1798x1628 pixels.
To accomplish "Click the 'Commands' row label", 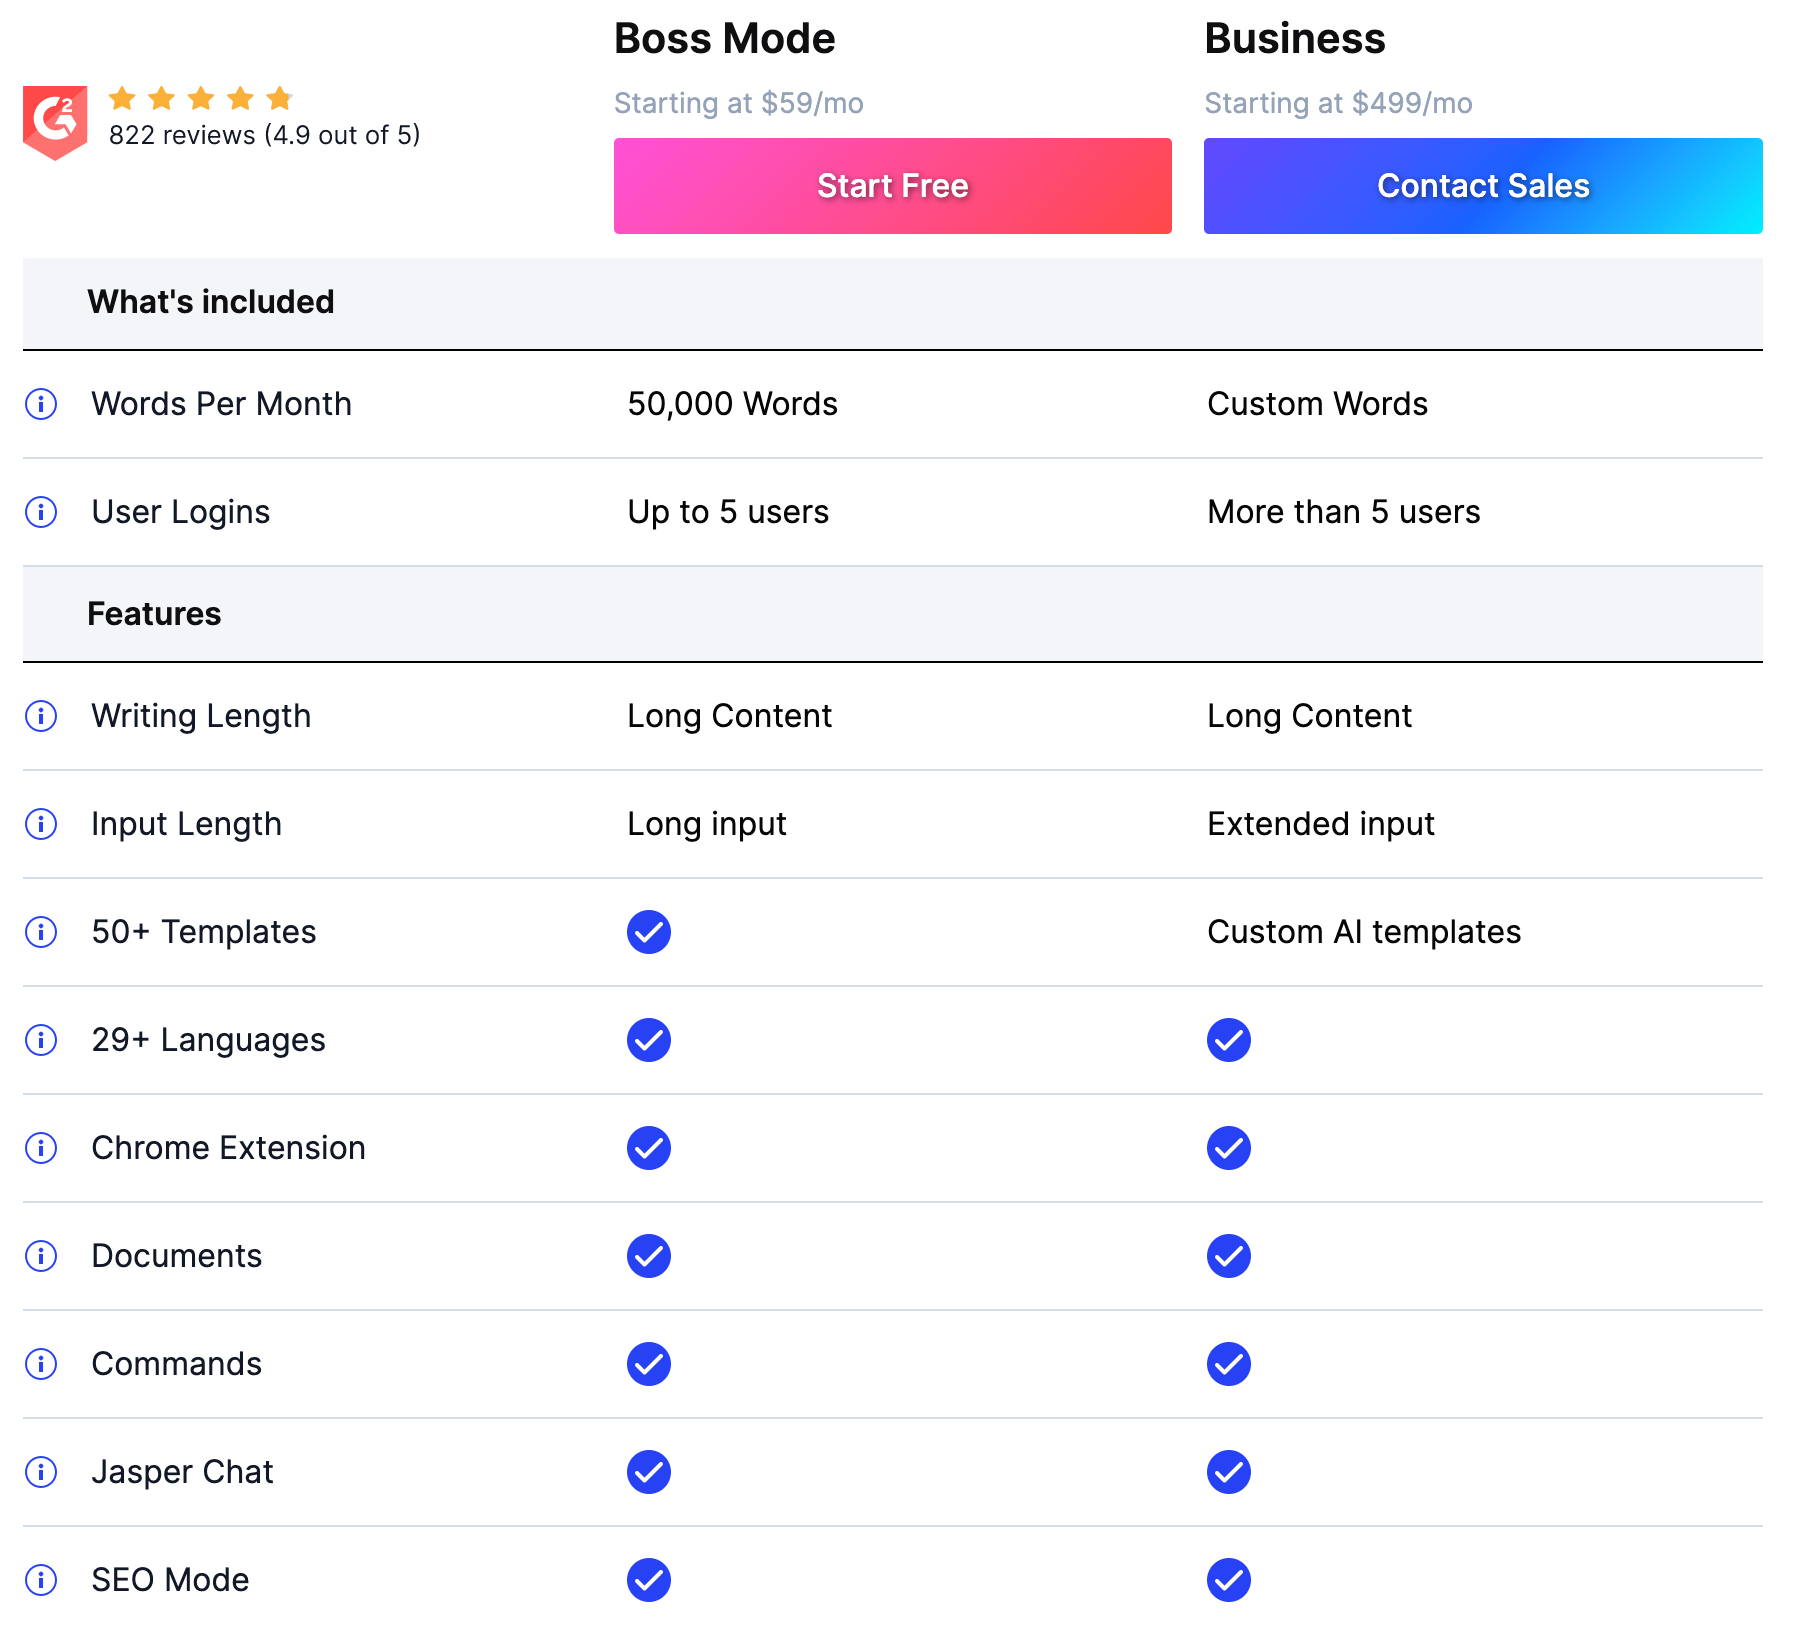I will [177, 1364].
